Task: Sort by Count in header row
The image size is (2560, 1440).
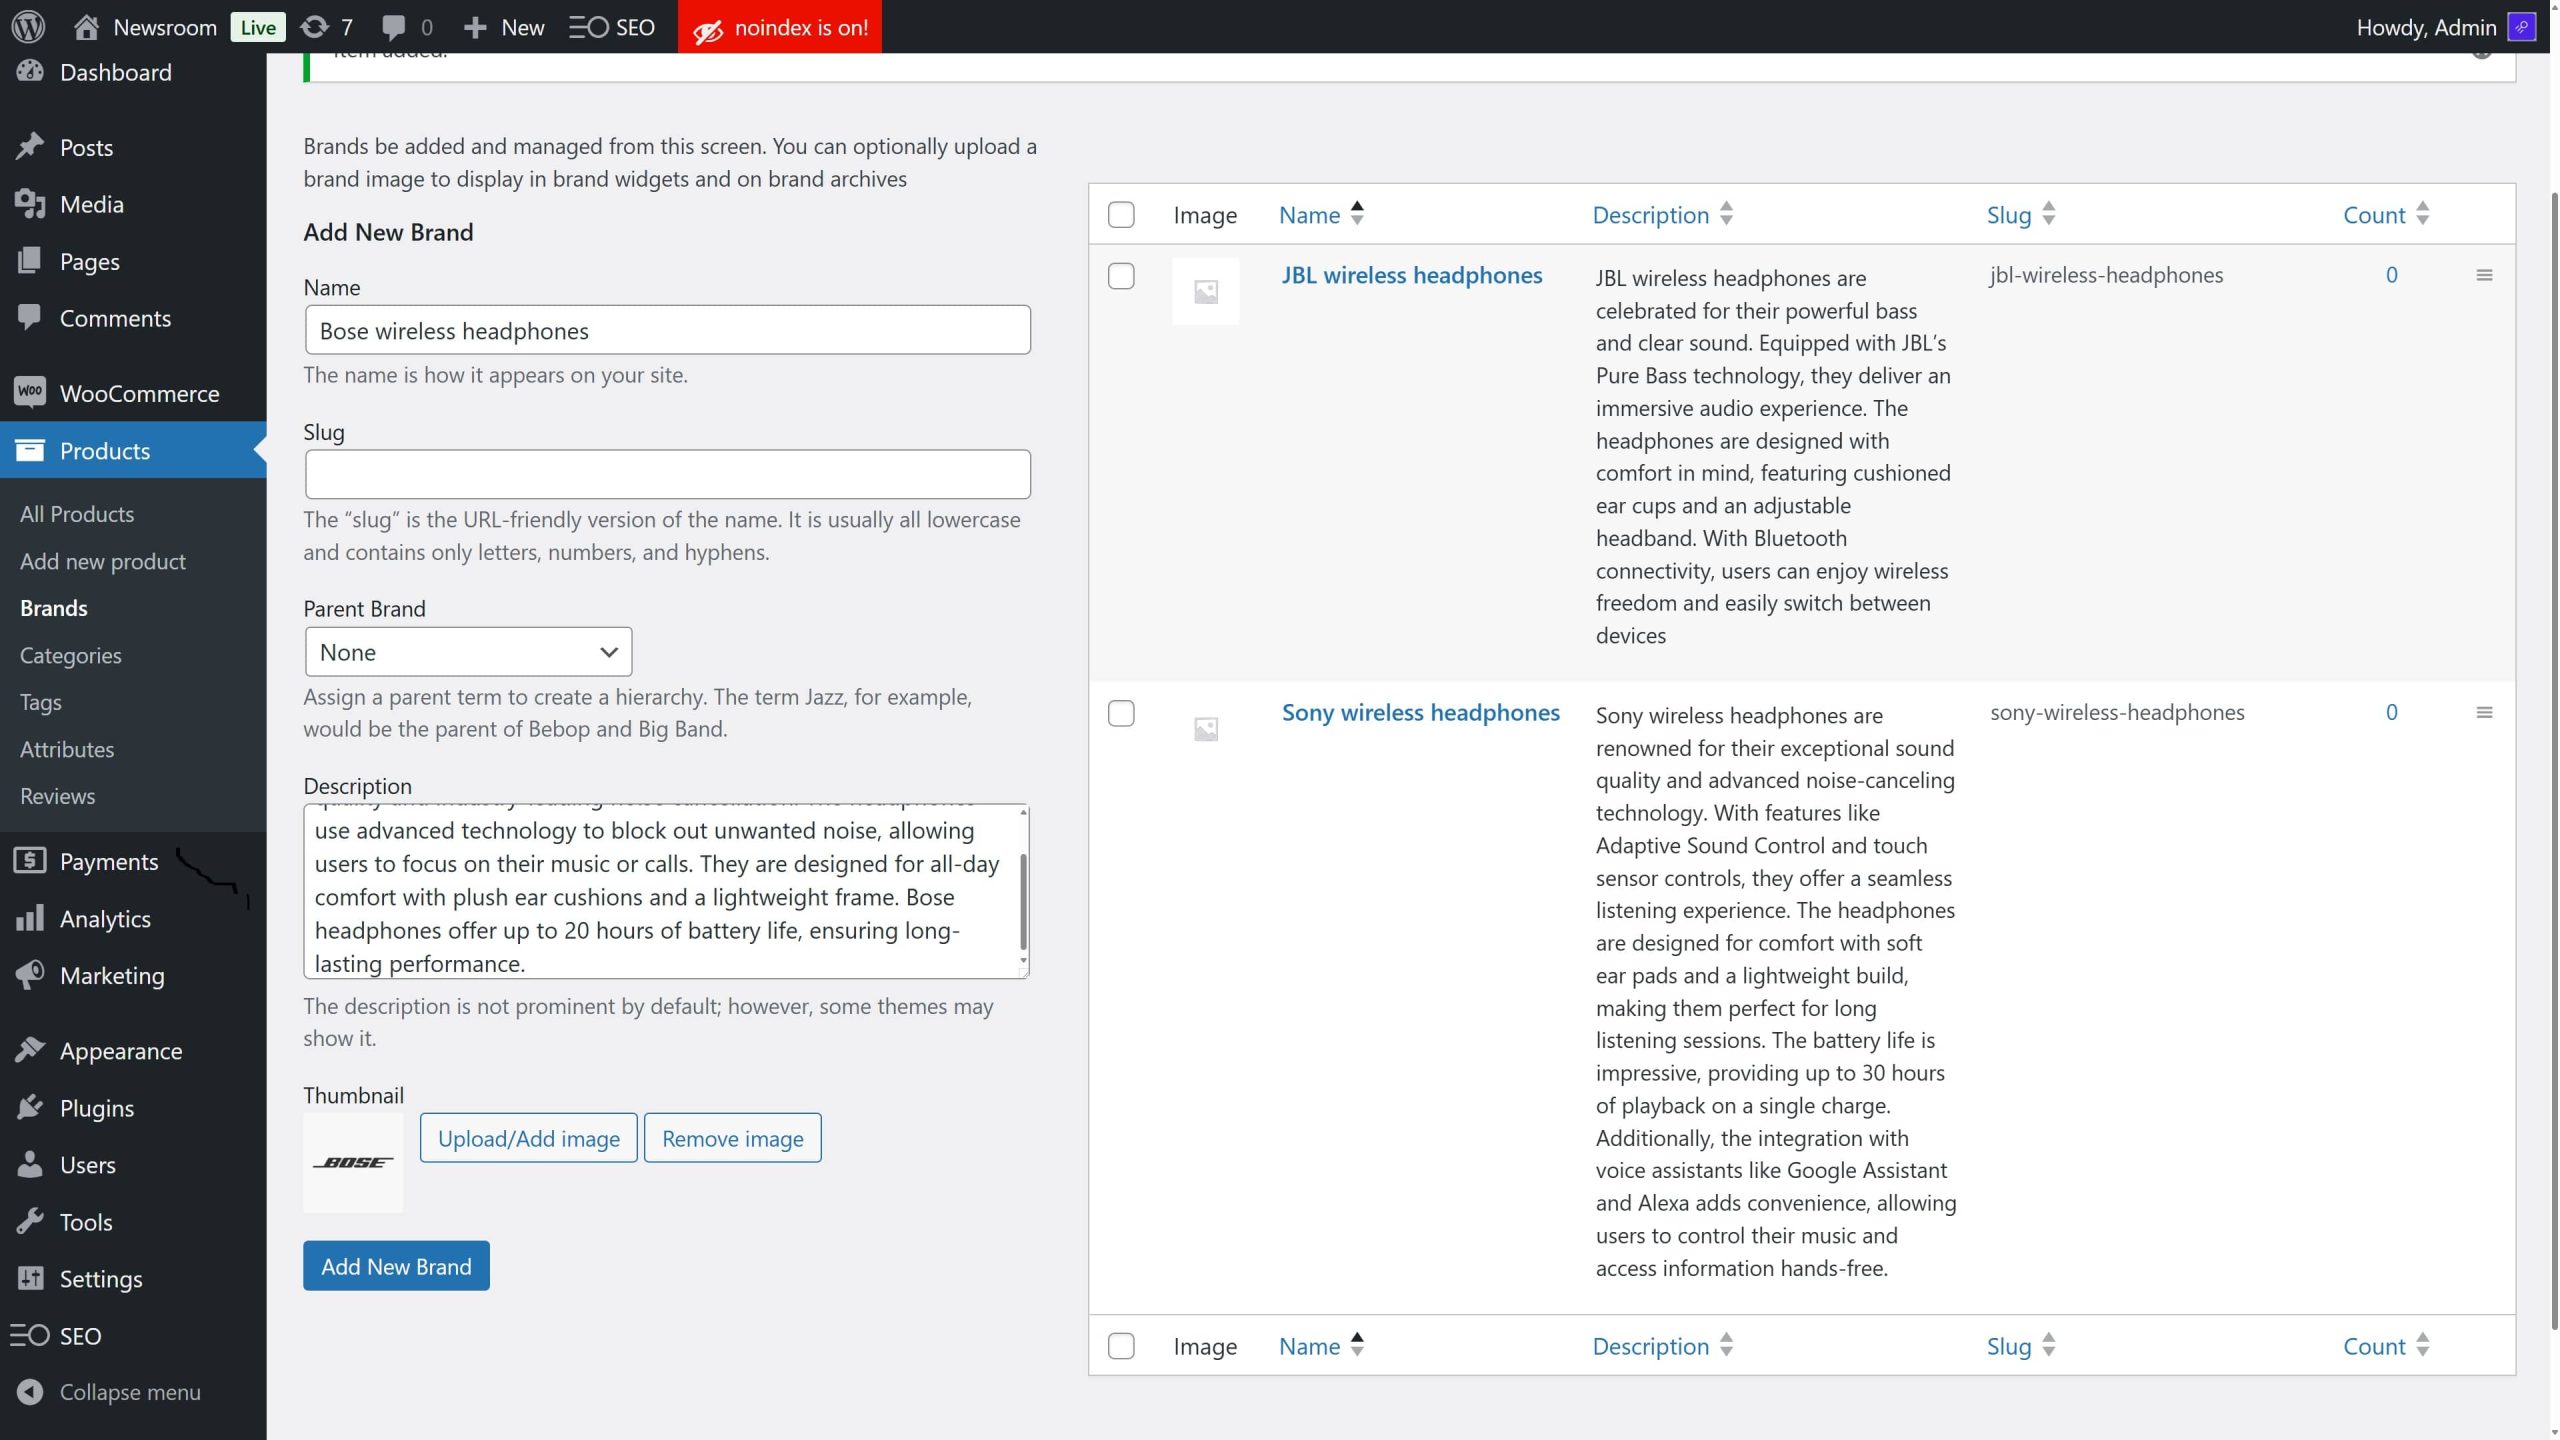Action: click(2386, 214)
